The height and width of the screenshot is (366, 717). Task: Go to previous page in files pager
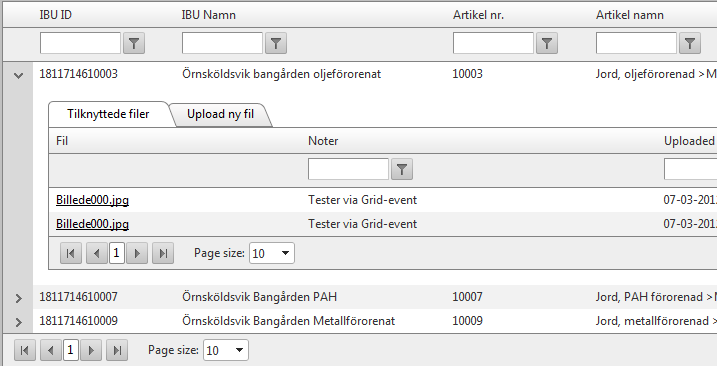click(96, 253)
